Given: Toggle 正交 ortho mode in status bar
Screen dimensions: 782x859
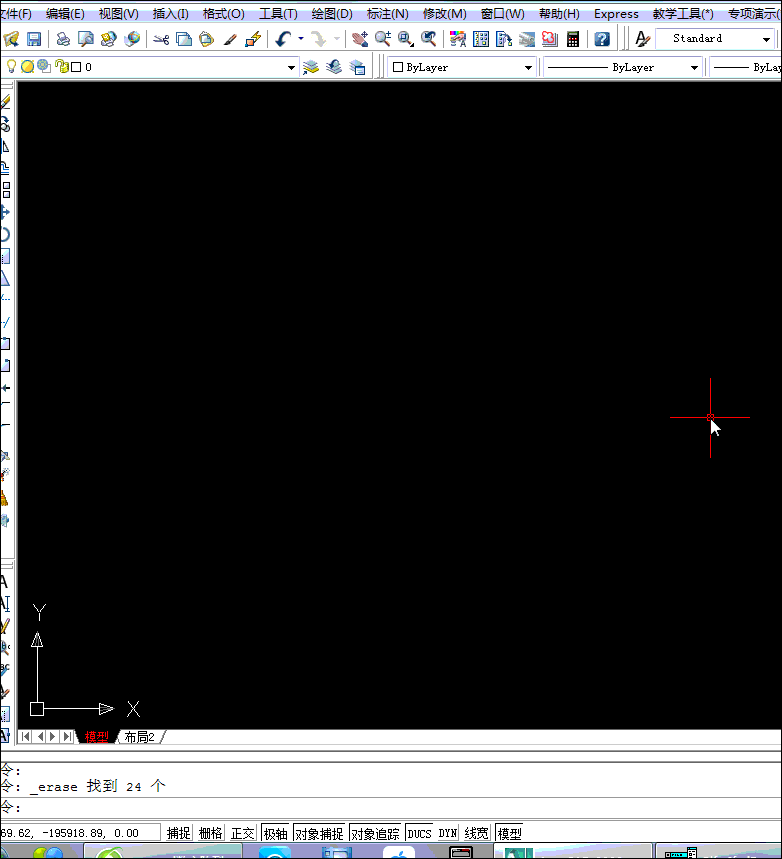Looking at the screenshot, I should 243,833.
